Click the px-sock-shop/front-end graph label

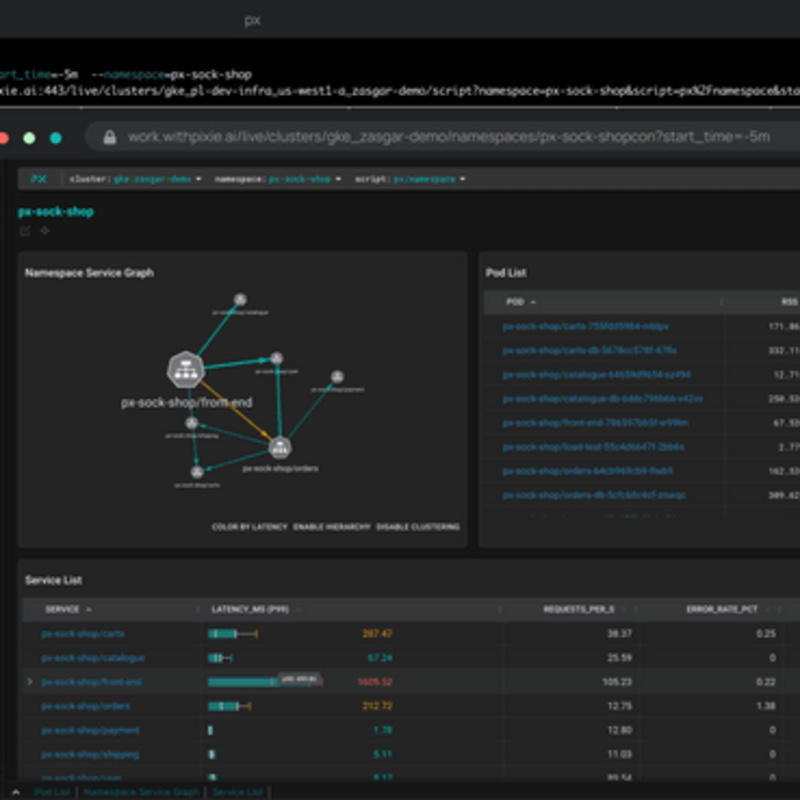click(186, 403)
